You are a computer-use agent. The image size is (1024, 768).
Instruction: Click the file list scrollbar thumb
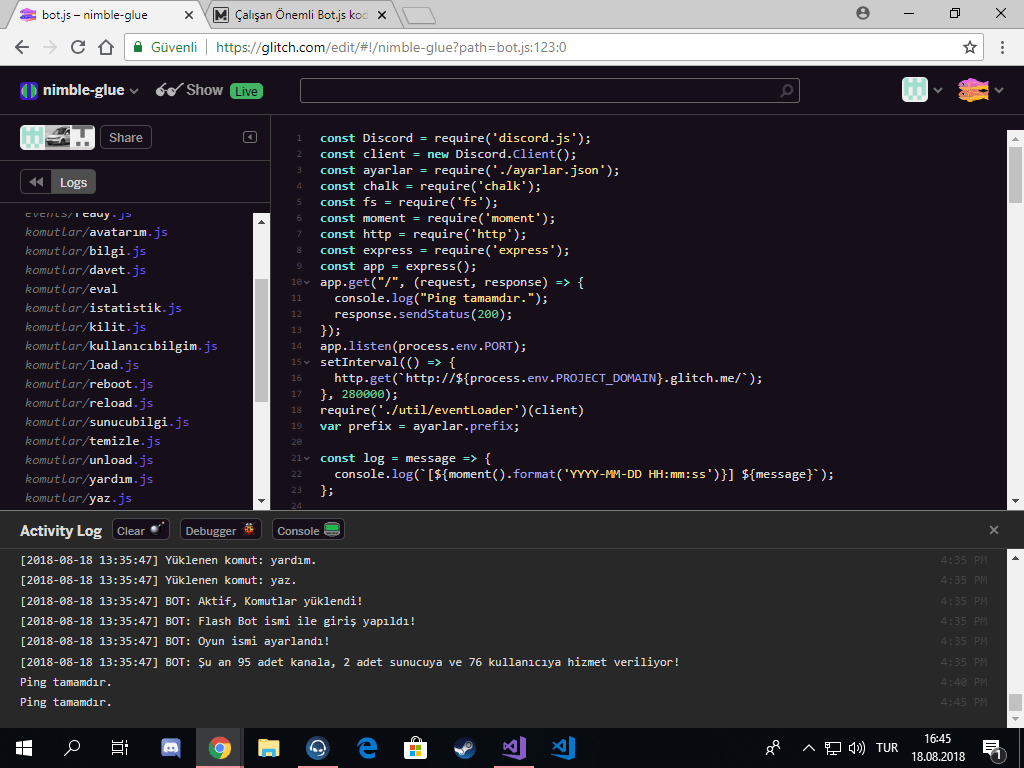tap(261, 340)
